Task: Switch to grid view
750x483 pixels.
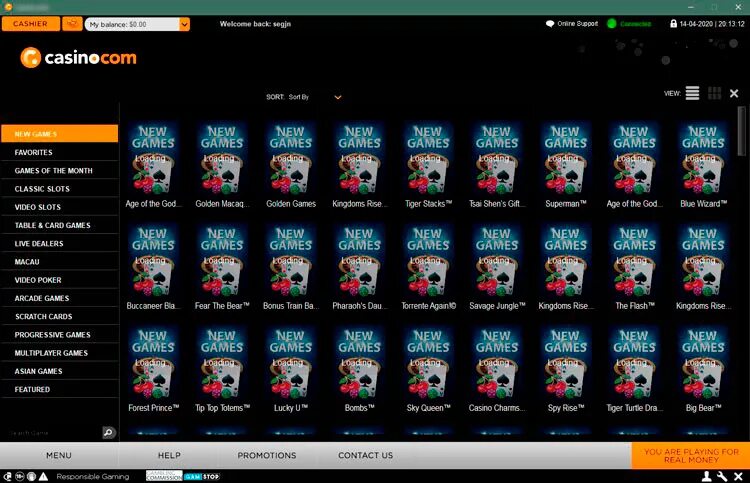Action: (714, 93)
